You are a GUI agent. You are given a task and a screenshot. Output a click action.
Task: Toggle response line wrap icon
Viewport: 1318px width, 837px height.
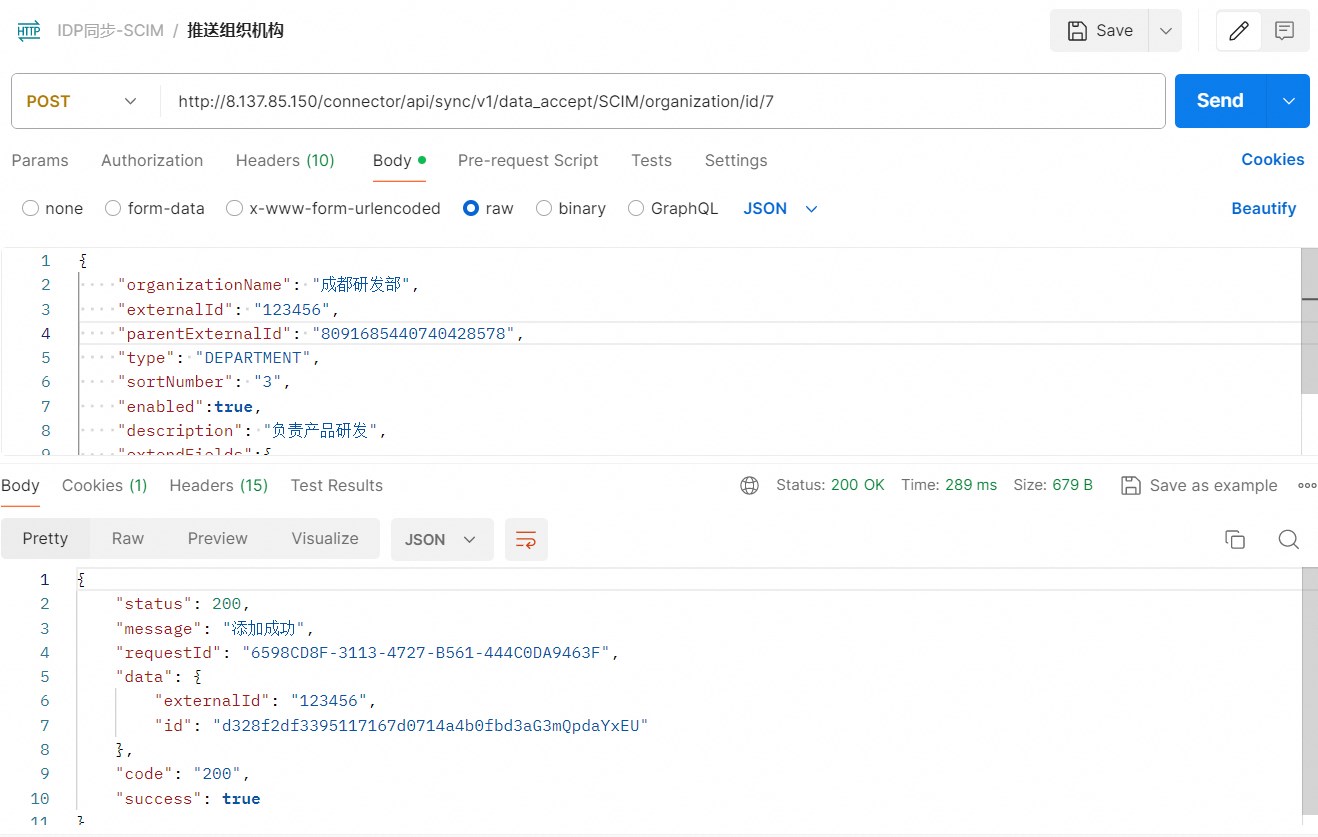click(526, 540)
